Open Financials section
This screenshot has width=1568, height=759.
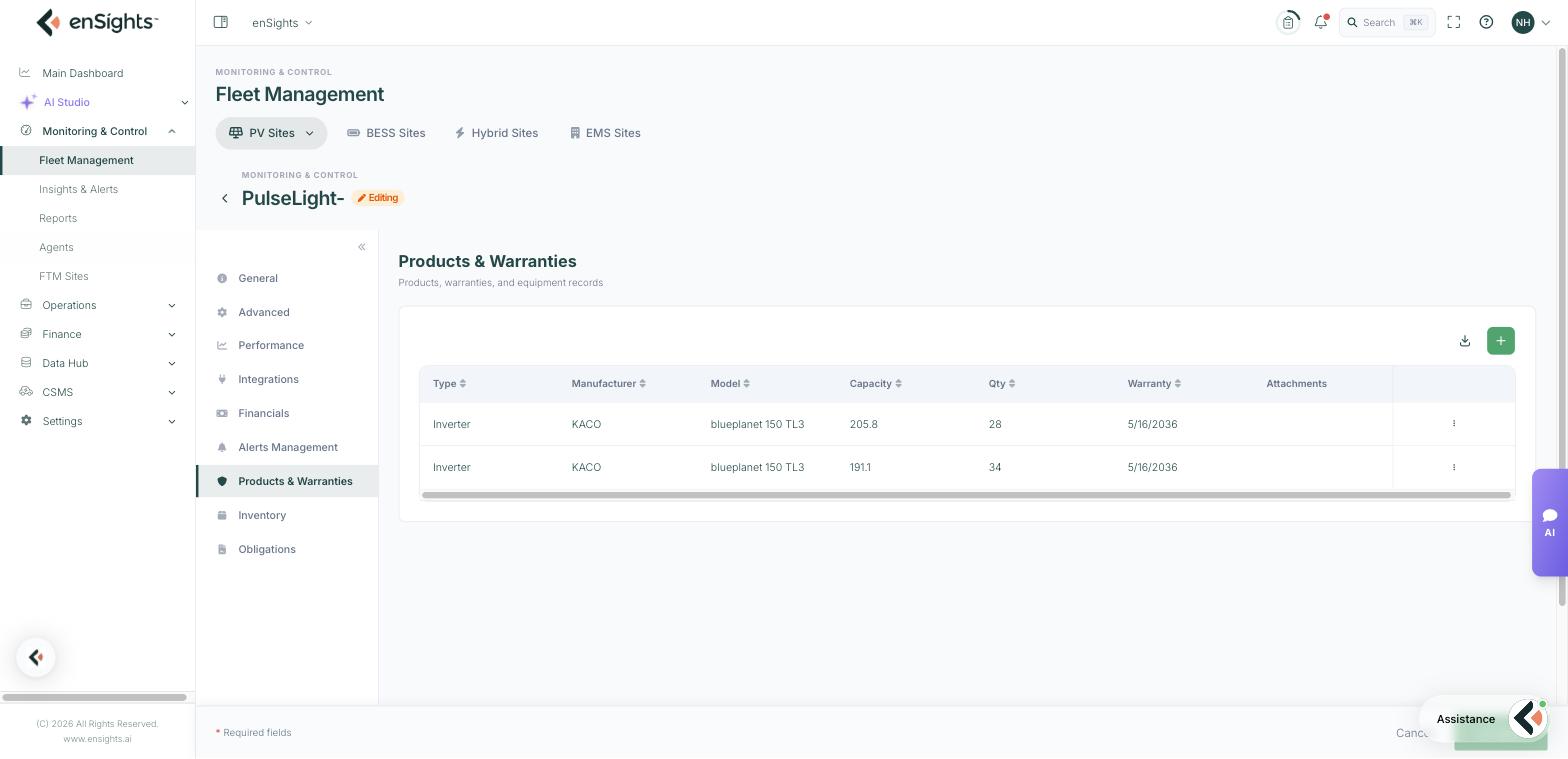287,413
